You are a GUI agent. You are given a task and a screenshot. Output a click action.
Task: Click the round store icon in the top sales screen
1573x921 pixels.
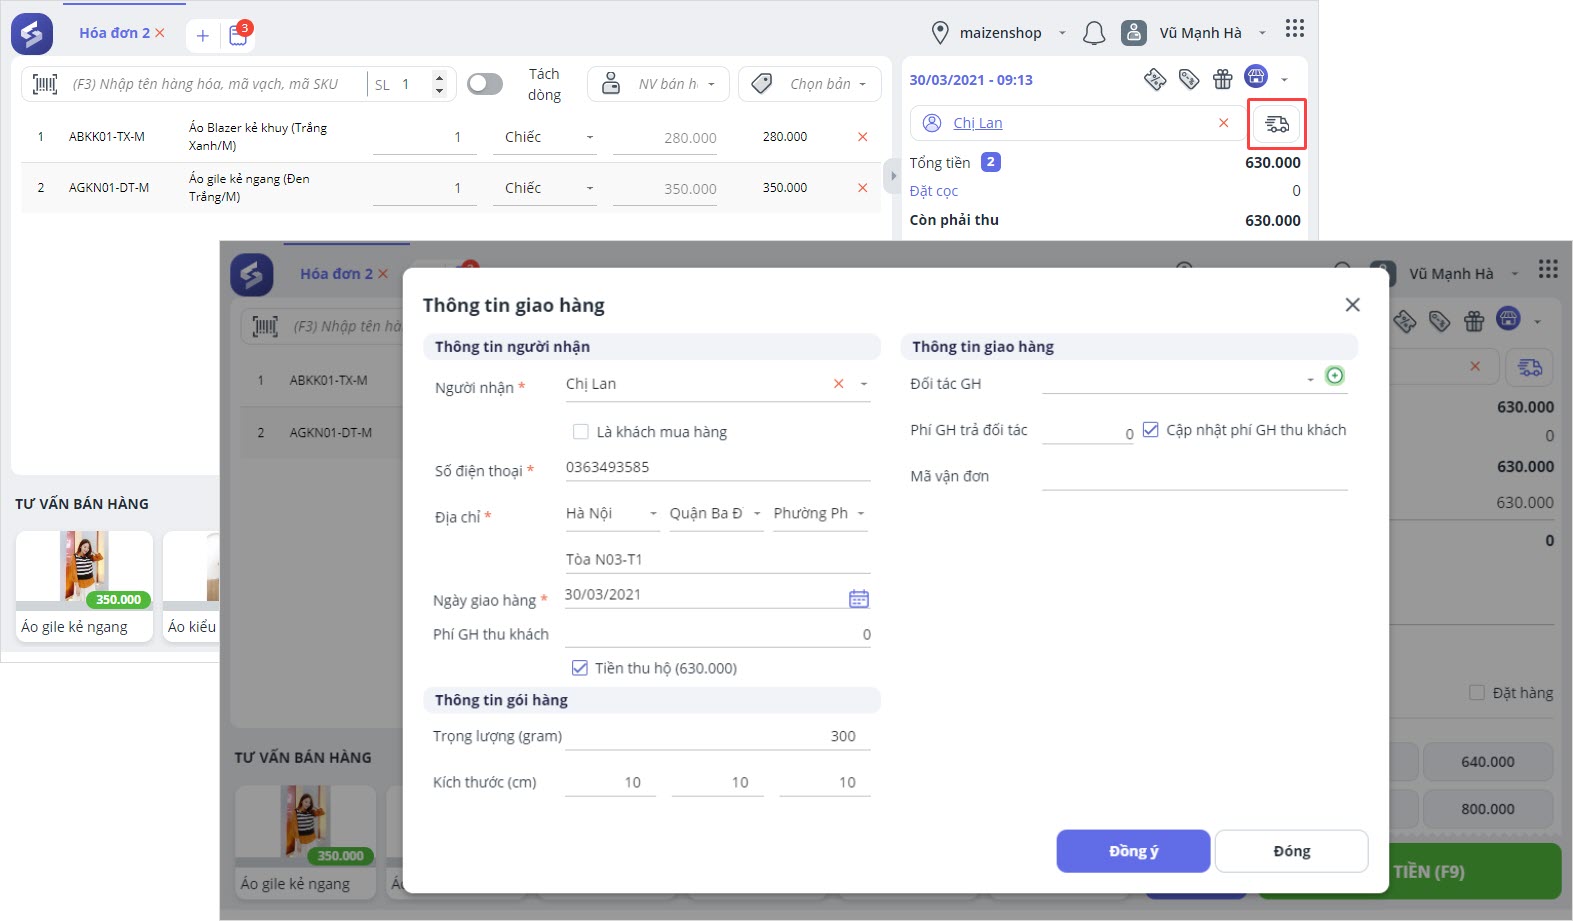tap(1256, 76)
